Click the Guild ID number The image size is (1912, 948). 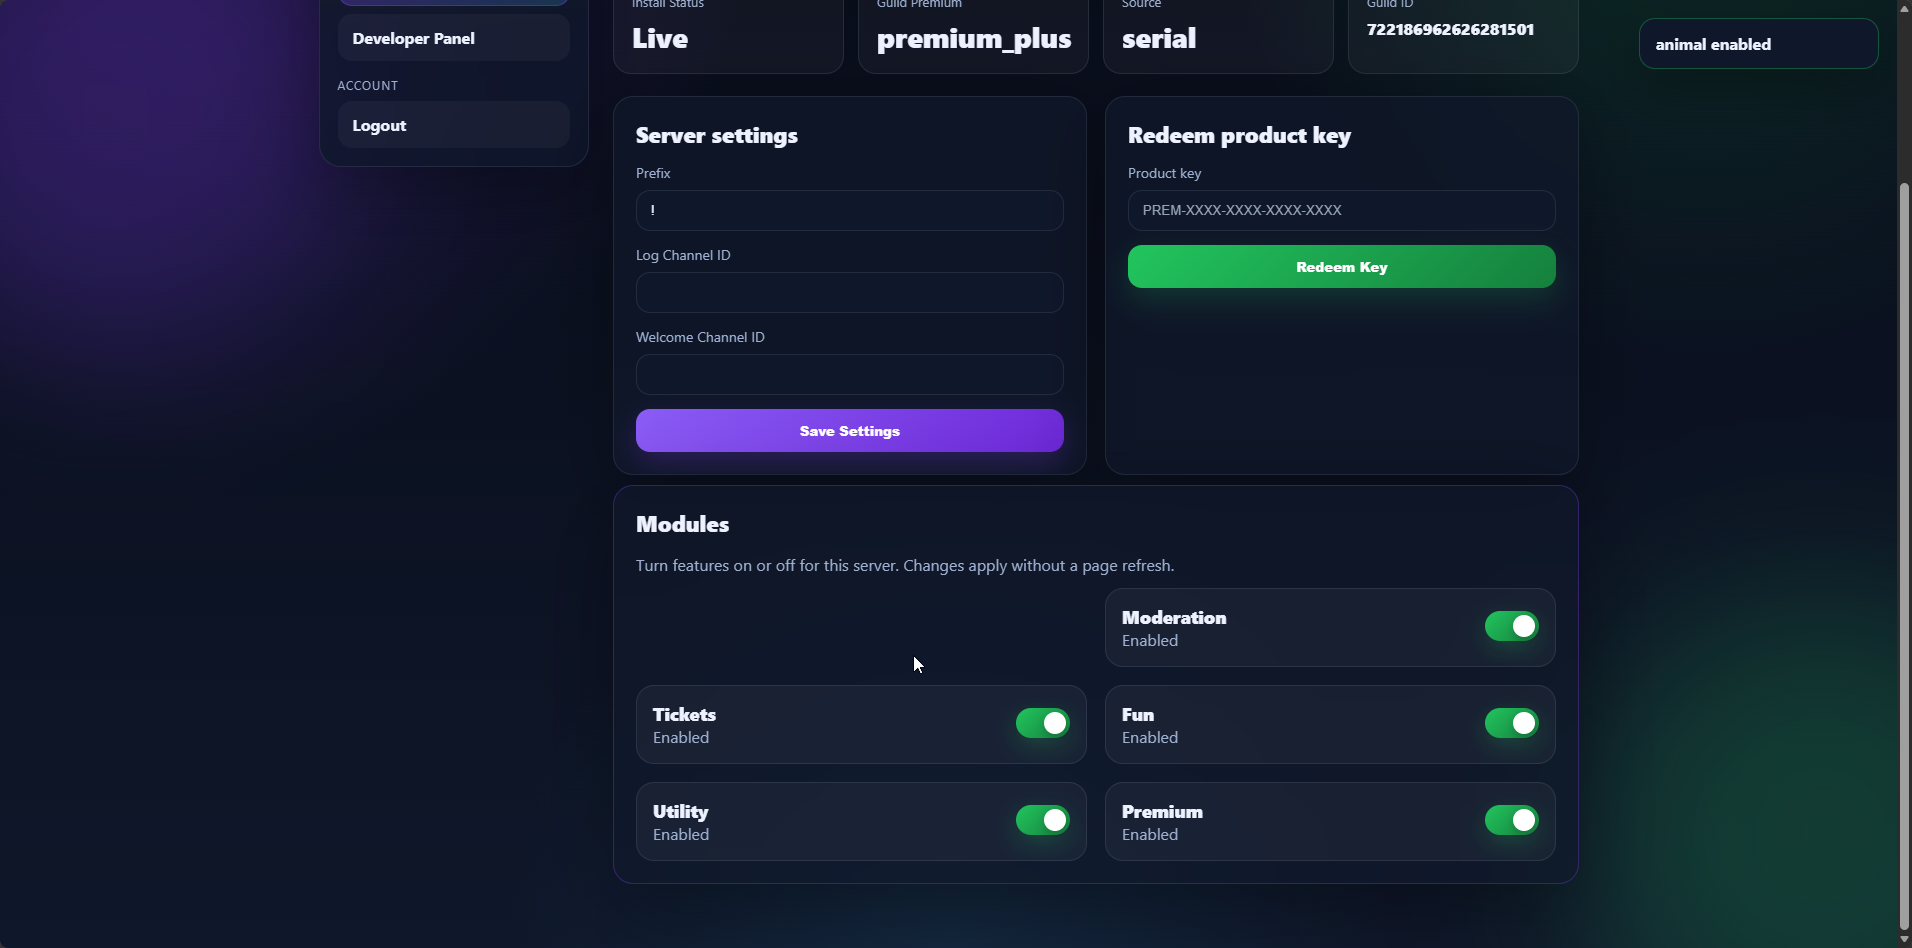coord(1450,30)
